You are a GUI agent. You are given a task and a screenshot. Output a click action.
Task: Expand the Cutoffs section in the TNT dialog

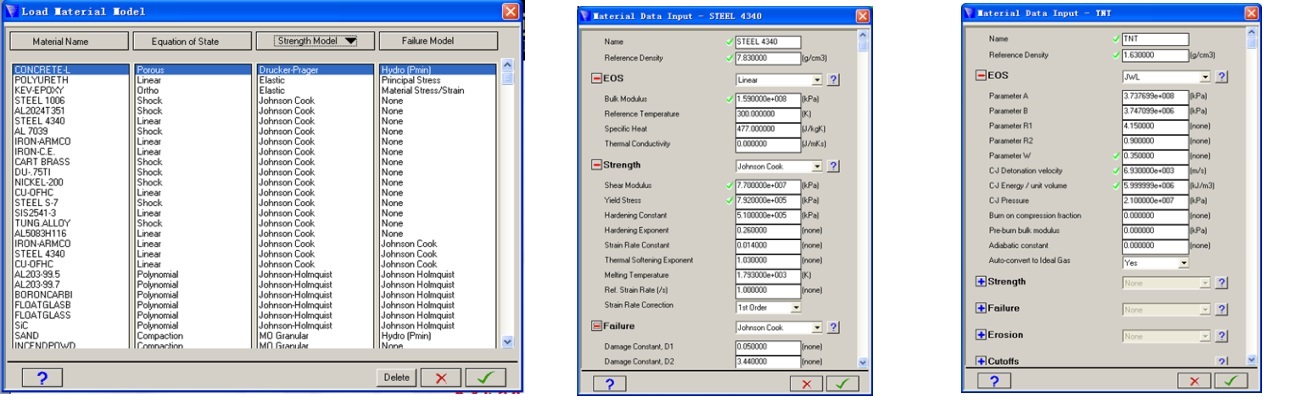tap(981, 360)
